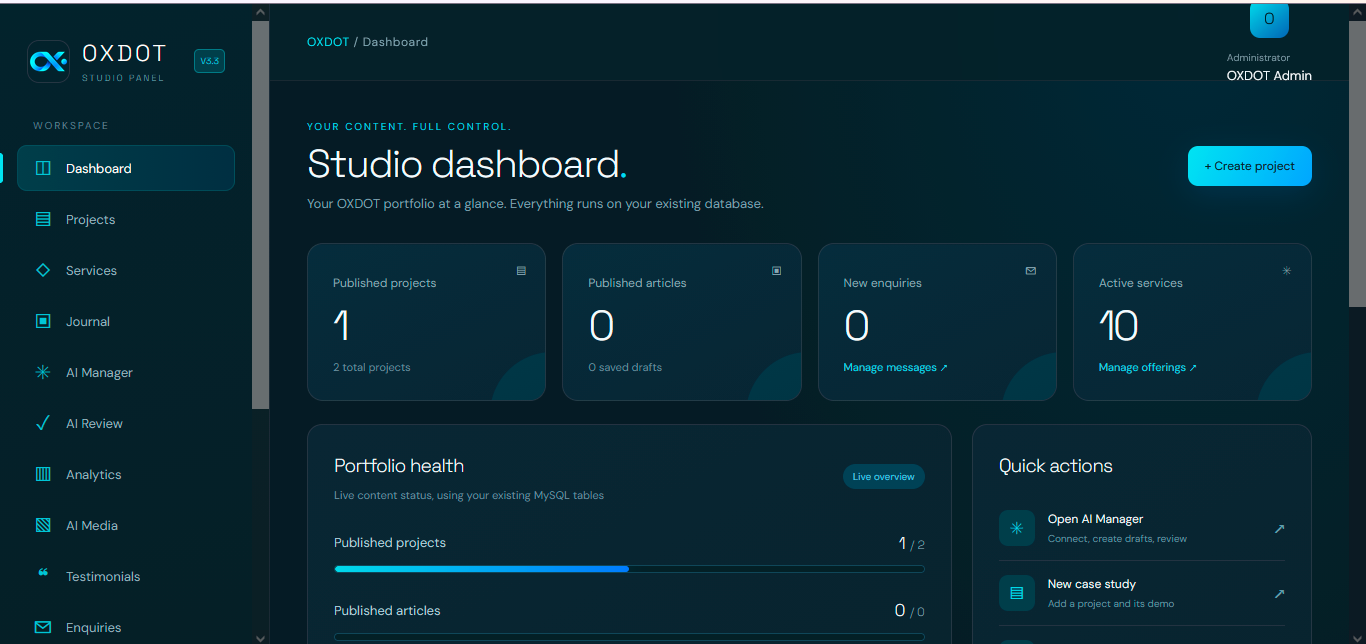Open the Analytics page
The width and height of the screenshot is (1366, 644).
pos(126,474)
